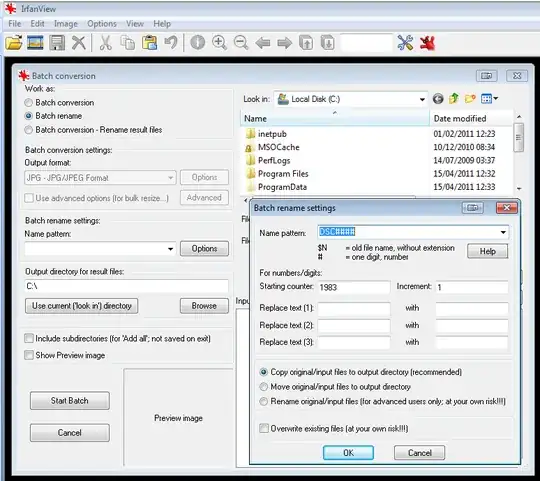Confirm rename settings with OK
The height and width of the screenshot is (481, 540).
coord(348,453)
